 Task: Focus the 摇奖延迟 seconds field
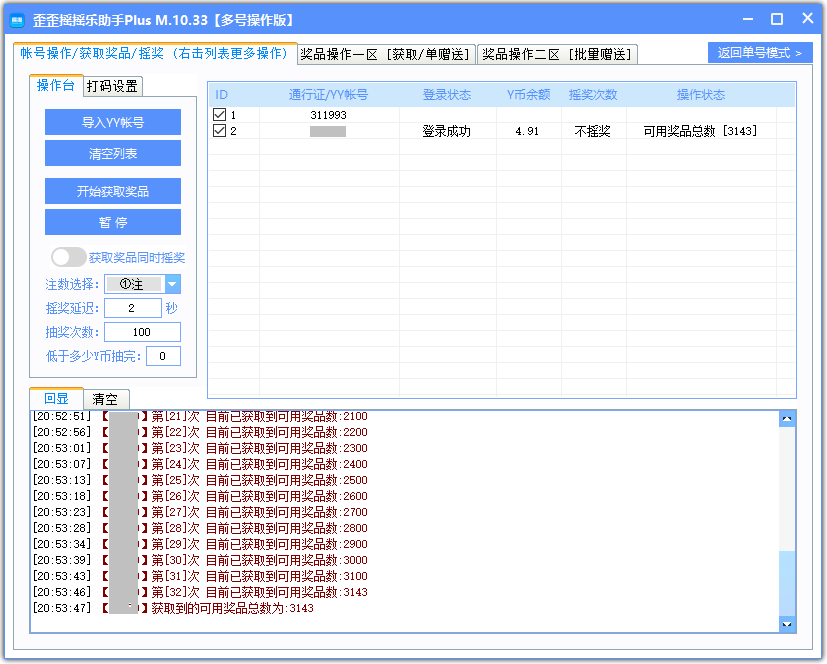tap(133, 308)
